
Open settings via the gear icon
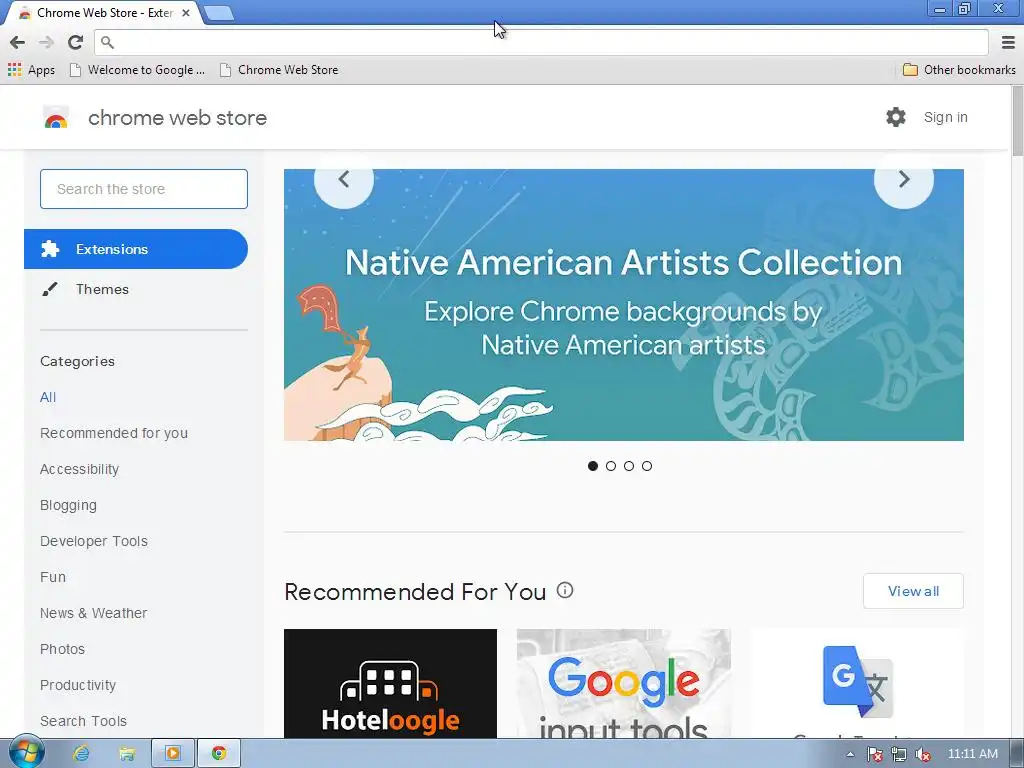coord(895,118)
